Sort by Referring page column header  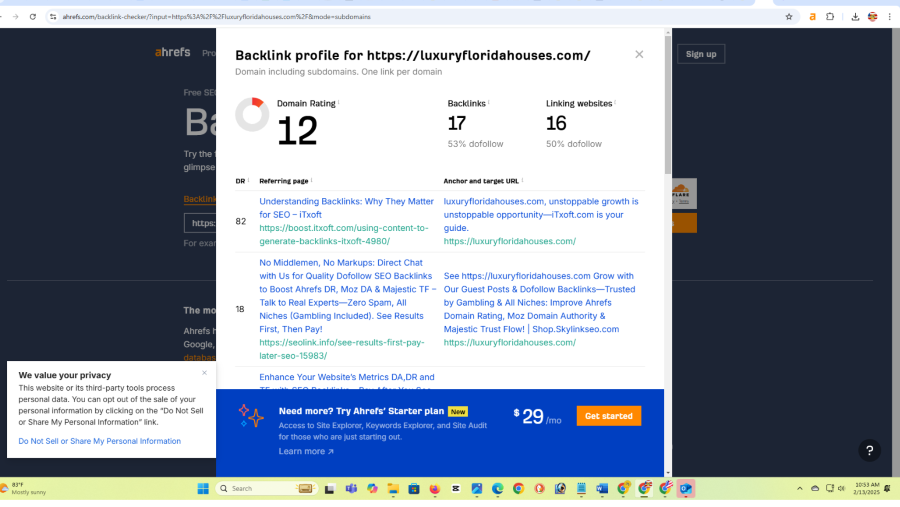[285, 181]
